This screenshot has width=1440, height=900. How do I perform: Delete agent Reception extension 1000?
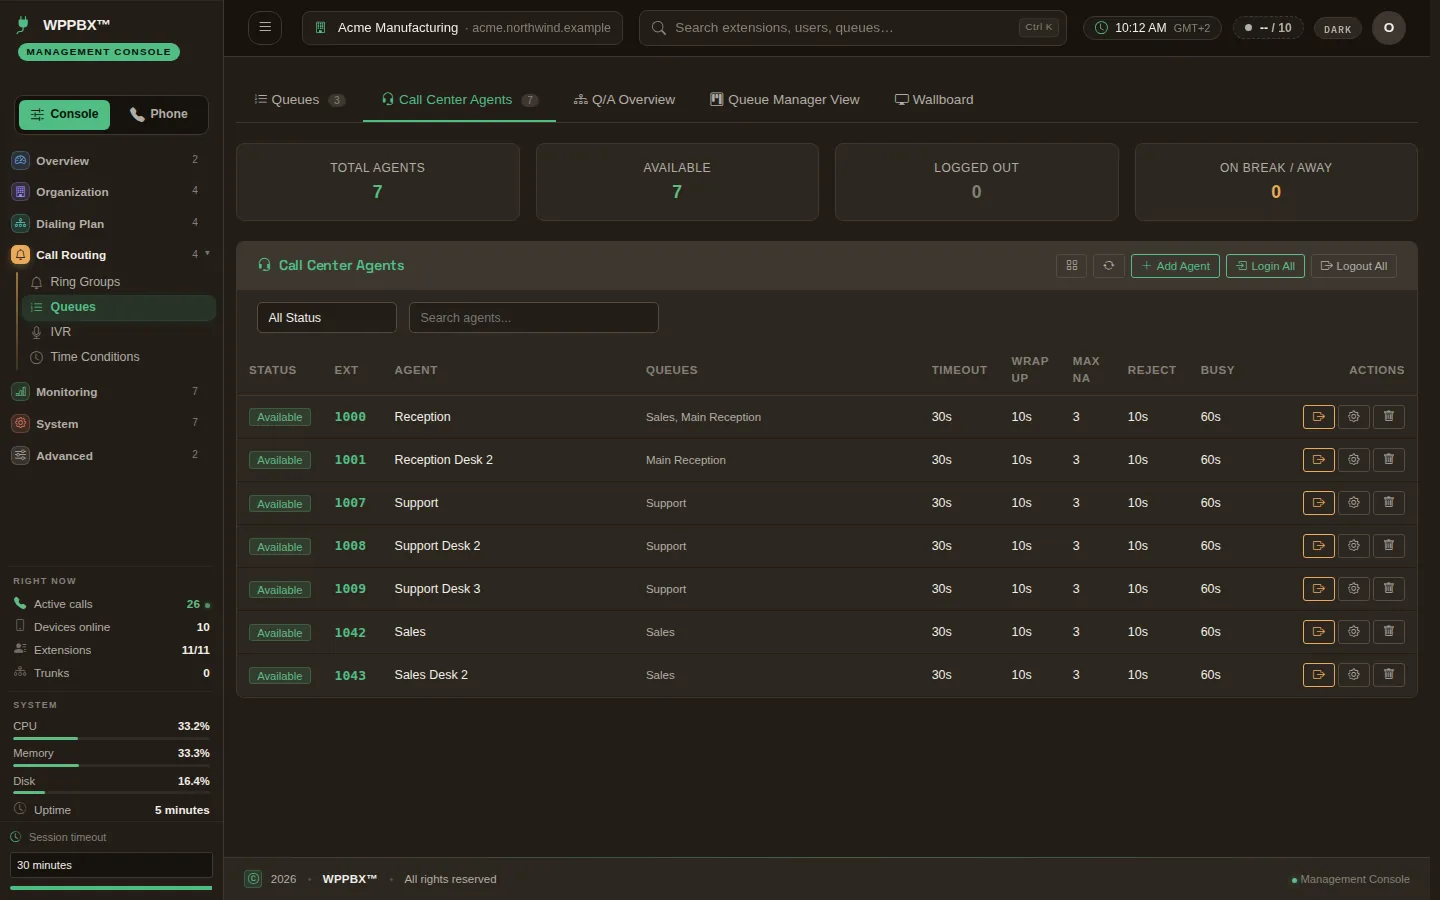(1388, 417)
